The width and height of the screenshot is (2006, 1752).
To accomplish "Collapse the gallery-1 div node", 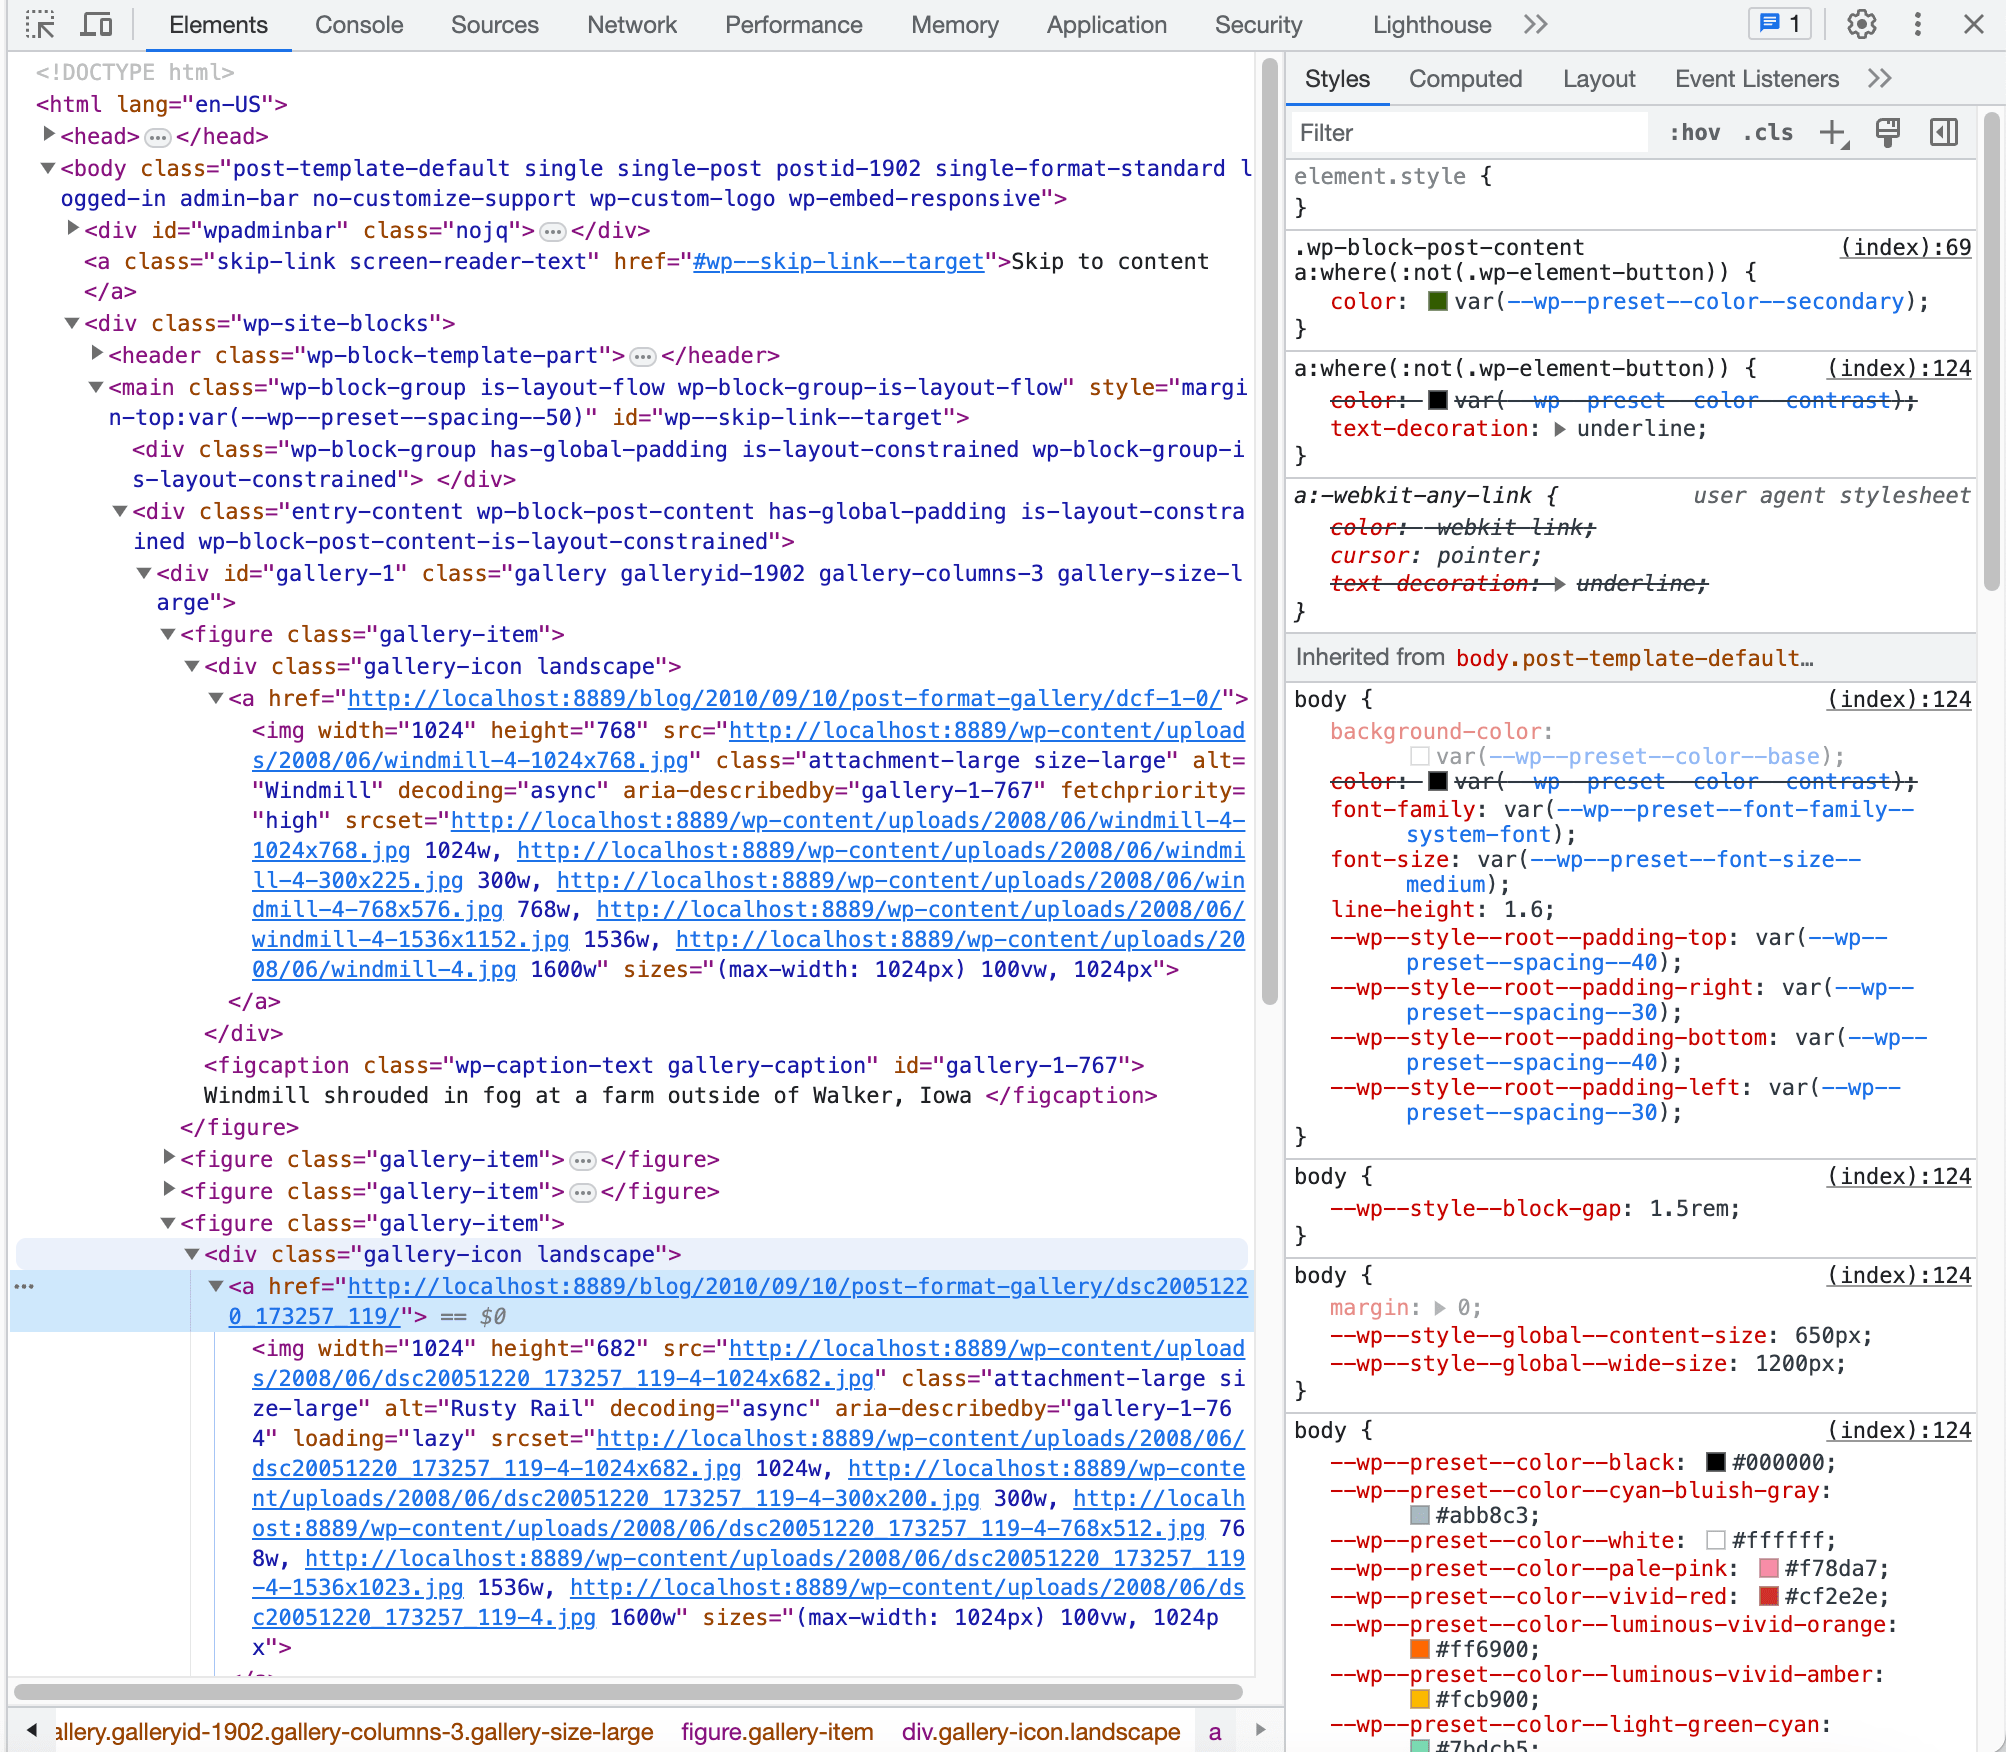I will (x=144, y=573).
